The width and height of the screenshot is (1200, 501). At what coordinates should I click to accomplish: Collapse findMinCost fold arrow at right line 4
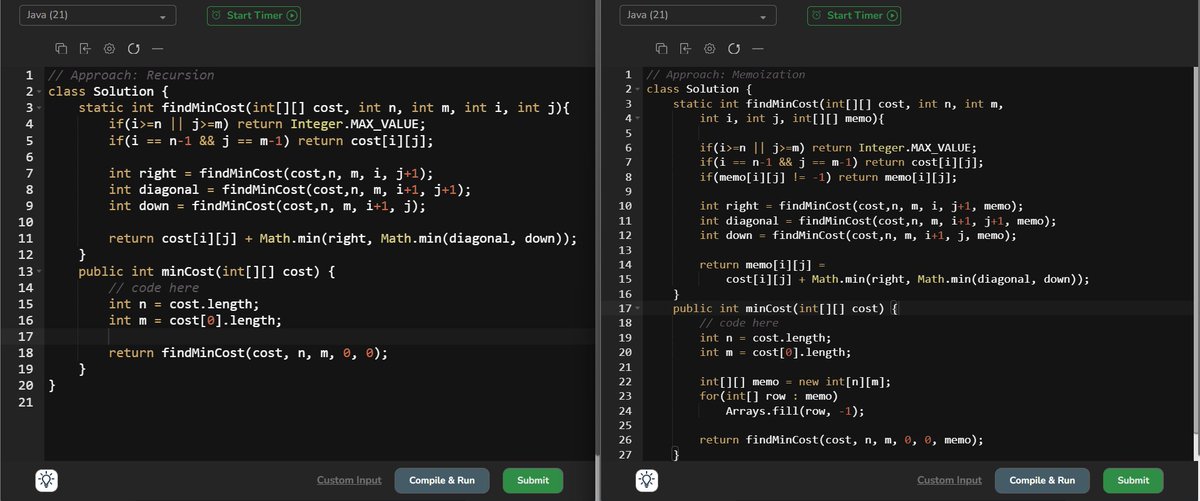pyautogui.click(x=638, y=118)
